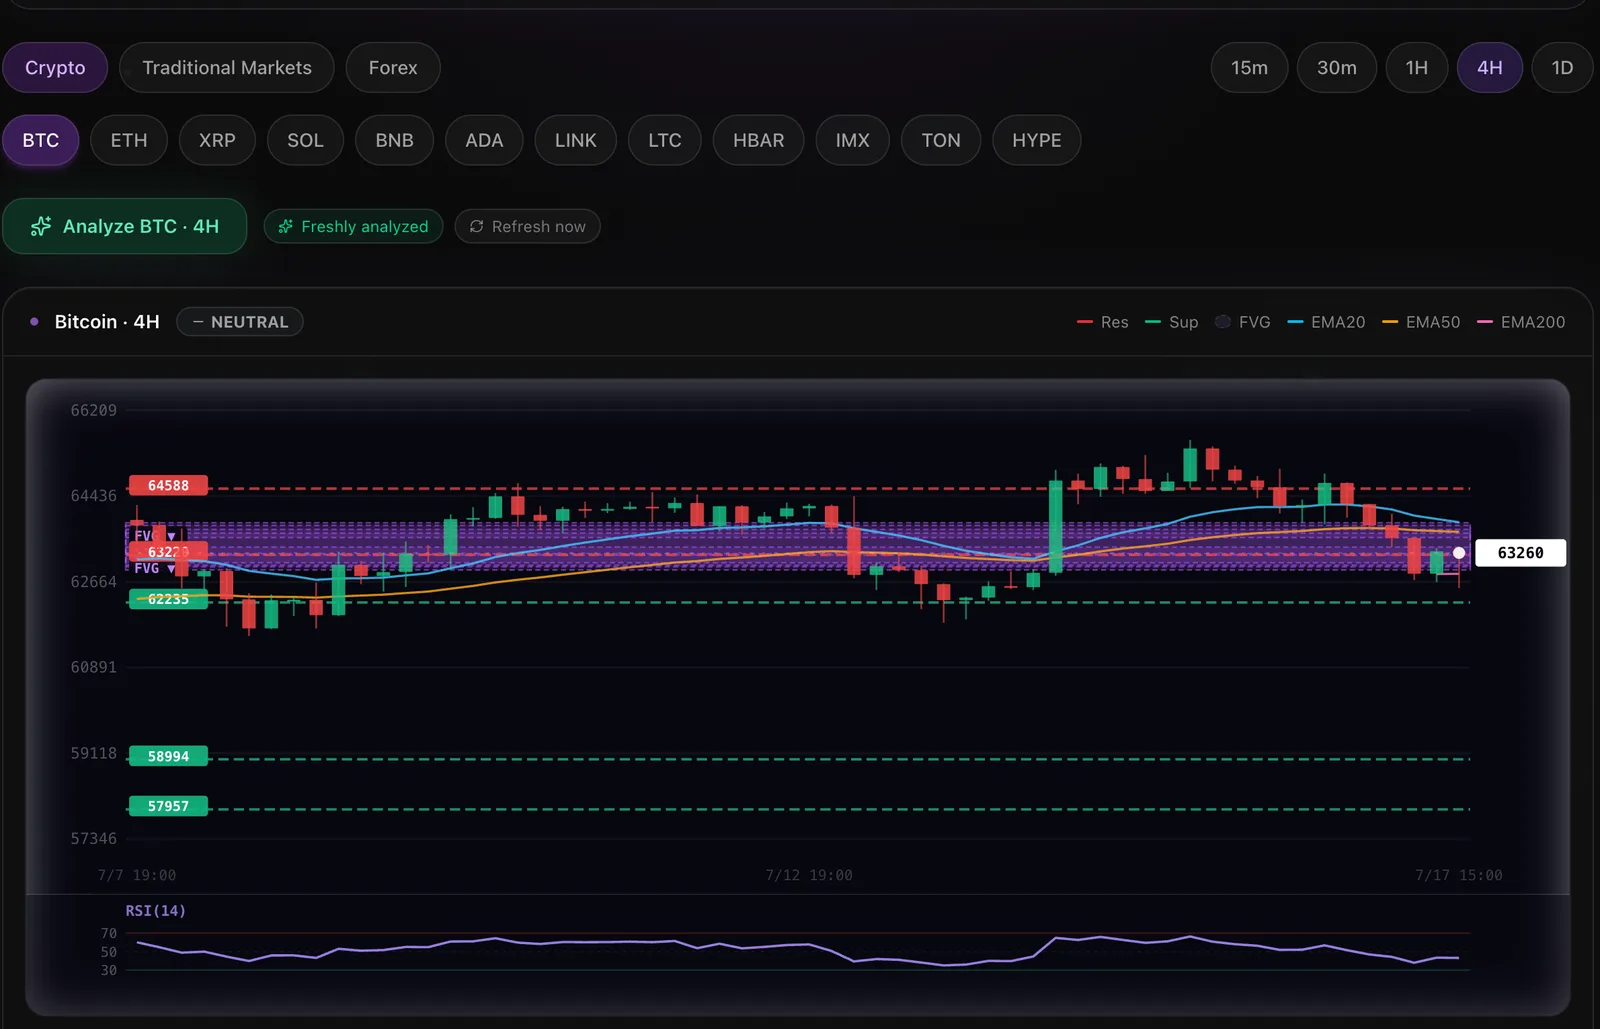Click the current price tag 63260

[1520, 553]
